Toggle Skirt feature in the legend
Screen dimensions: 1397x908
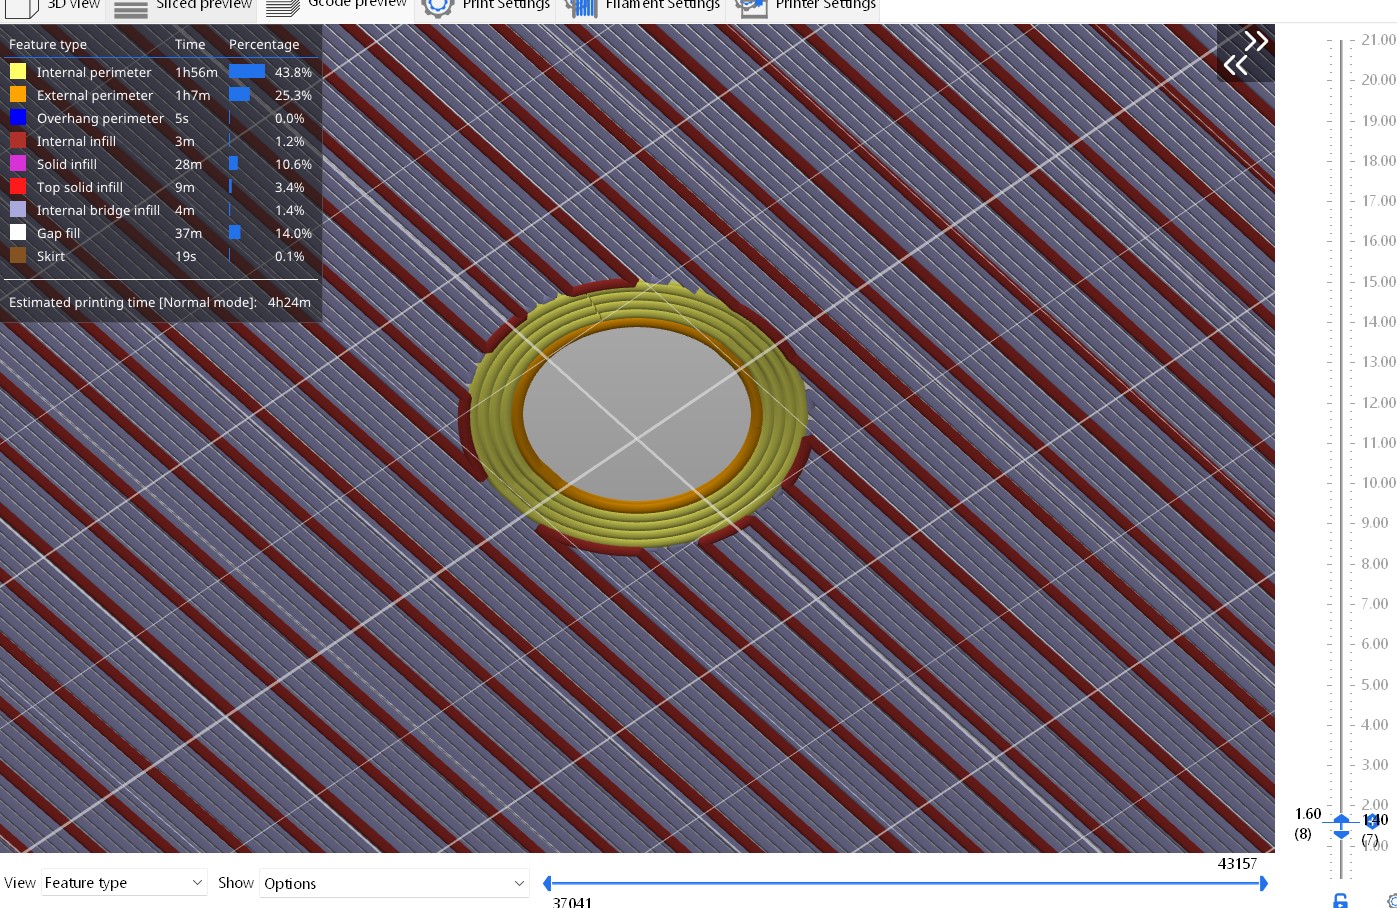[x=160, y=256]
